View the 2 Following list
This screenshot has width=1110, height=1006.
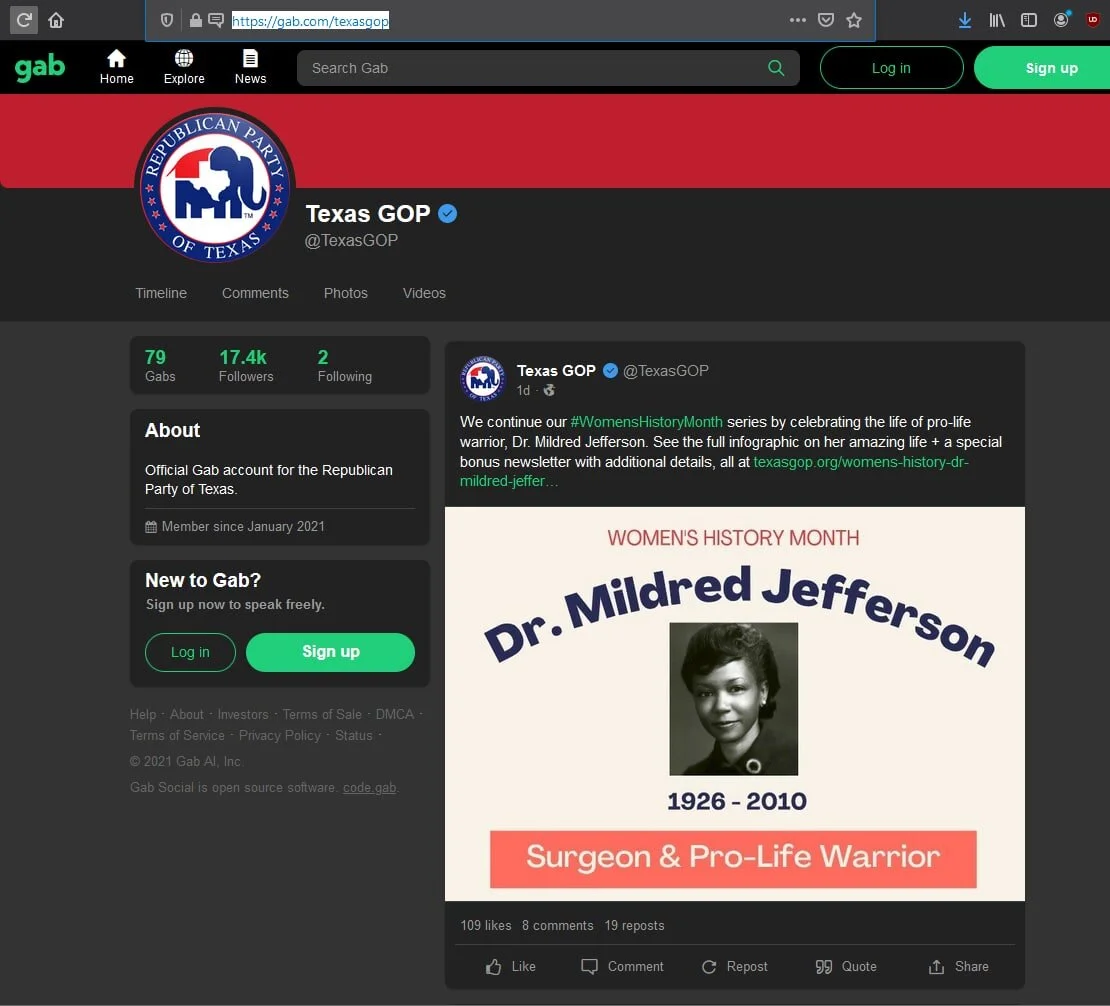[x=344, y=365]
